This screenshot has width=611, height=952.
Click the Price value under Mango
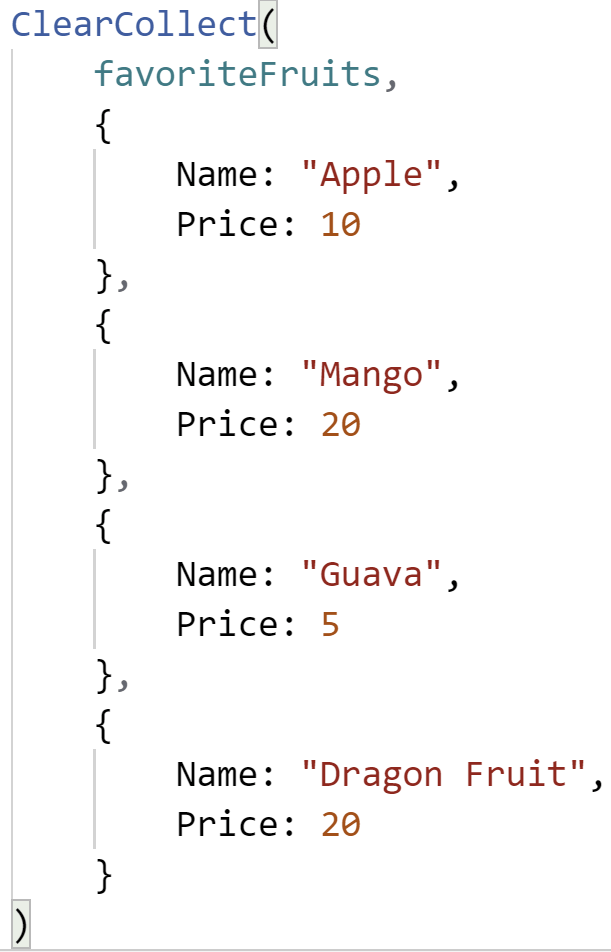pyautogui.click(x=340, y=424)
